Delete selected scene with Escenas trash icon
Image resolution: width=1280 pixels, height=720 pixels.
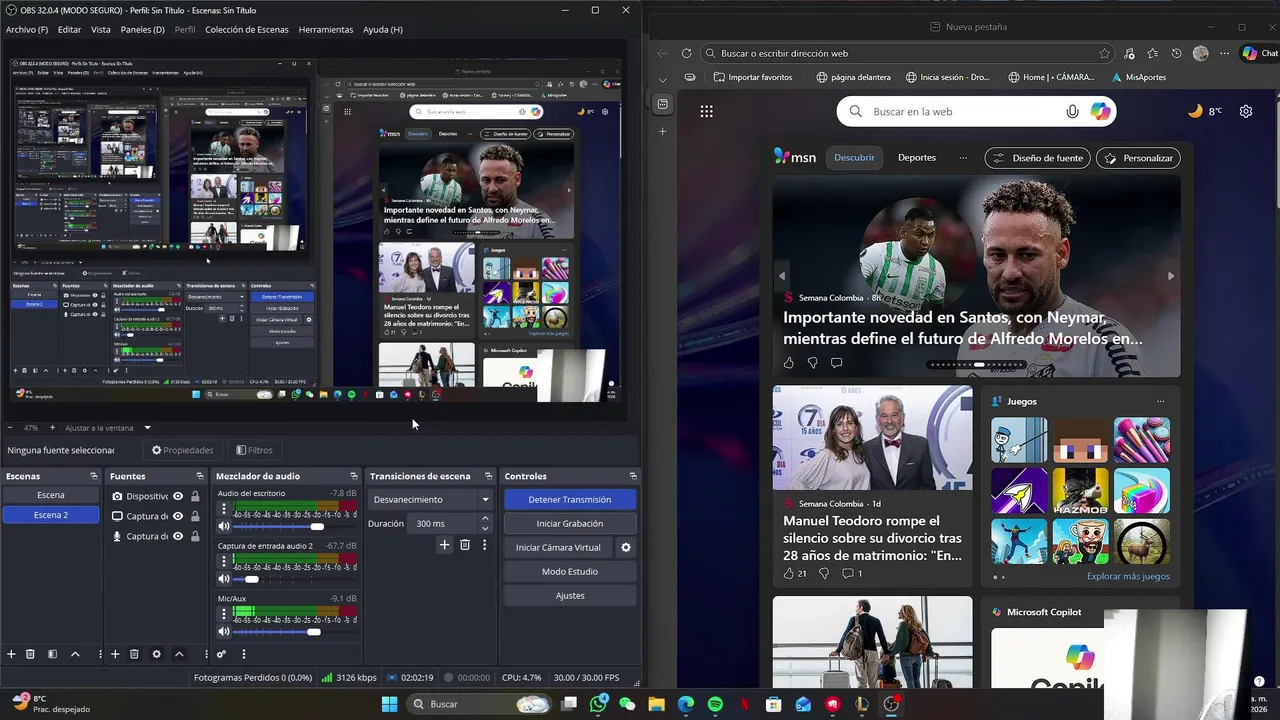(30, 654)
